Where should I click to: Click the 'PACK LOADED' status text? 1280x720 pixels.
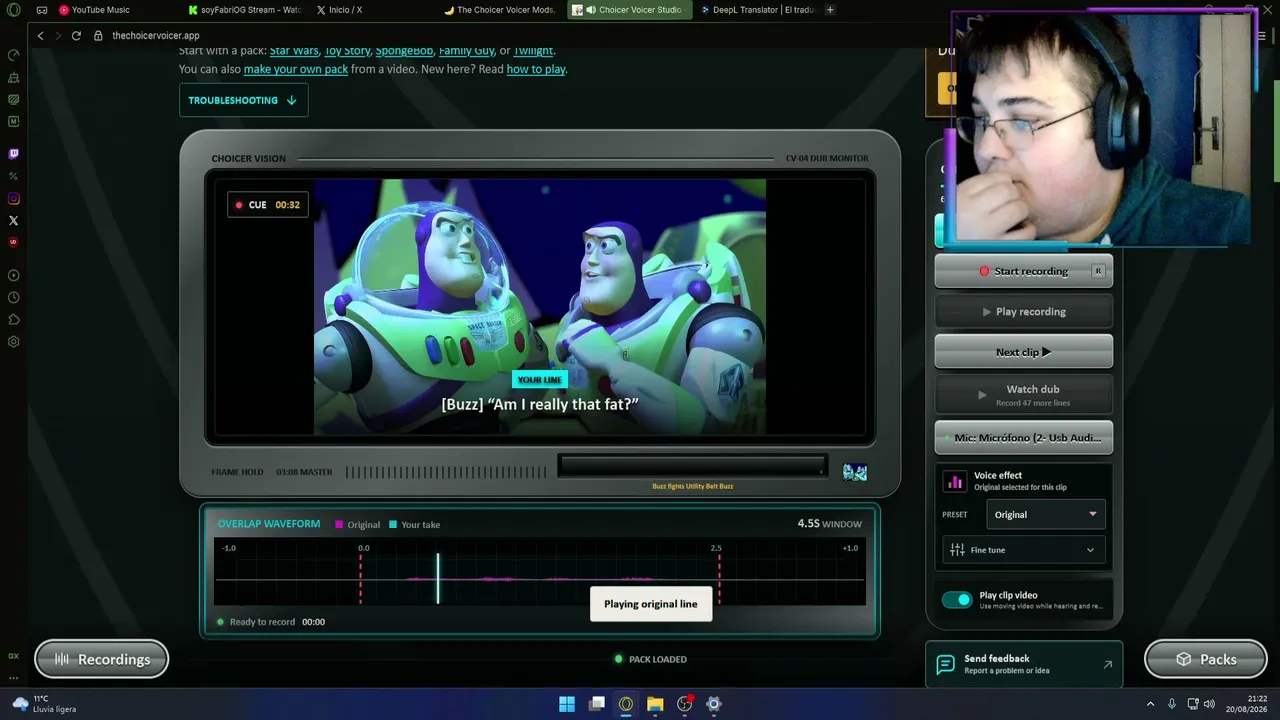[x=658, y=660]
